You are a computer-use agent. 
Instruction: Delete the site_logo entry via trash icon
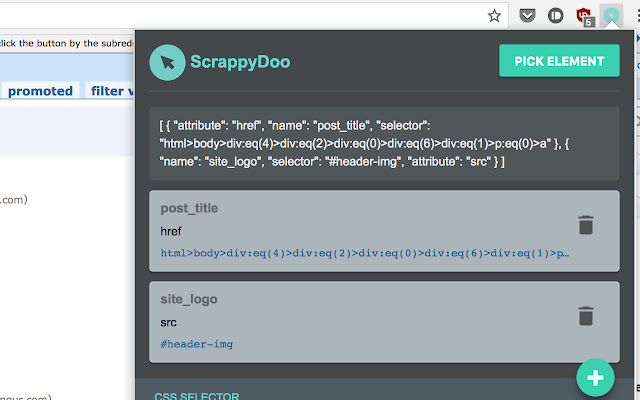coord(586,316)
